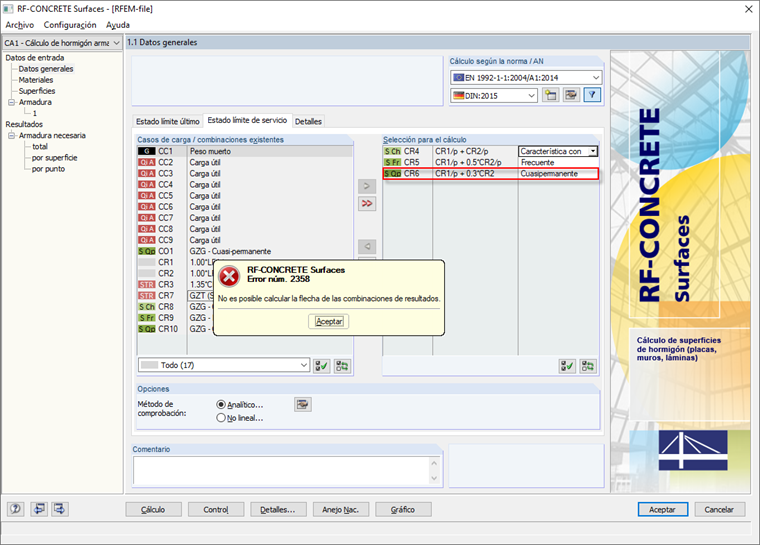The image size is (760, 545).
Task: Add all load cases with the double arrow
Action: click(x=367, y=204)
